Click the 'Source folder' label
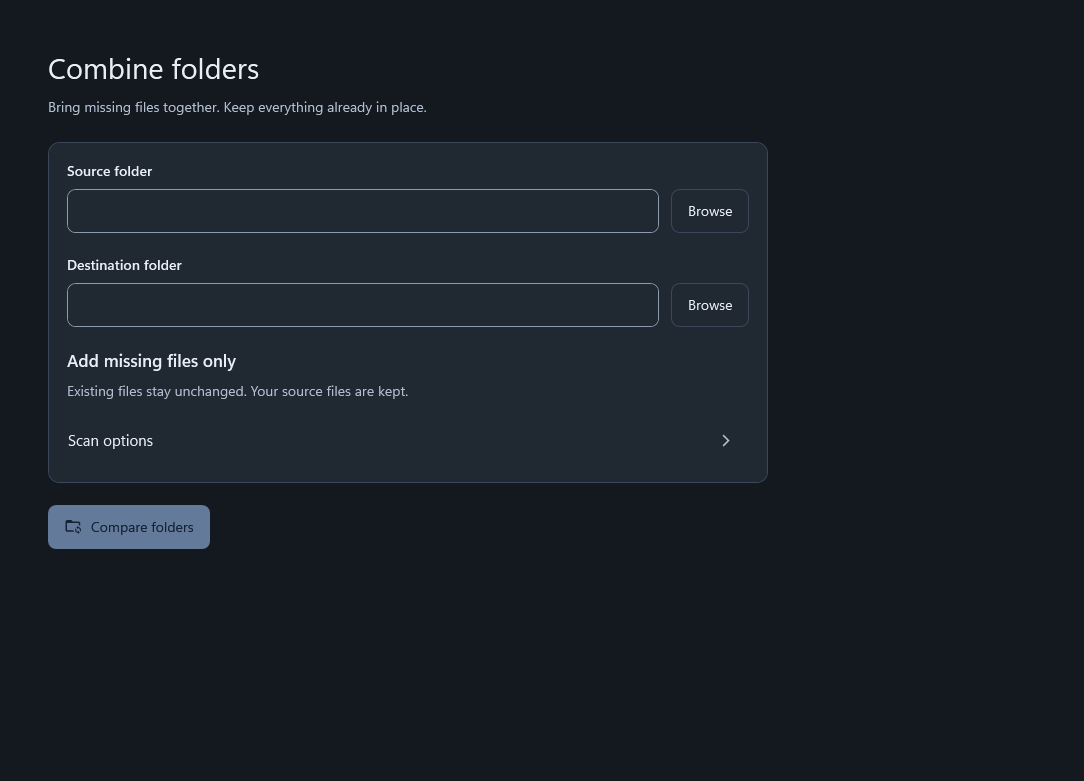1084x781 pixels. click(x=109, y=171)
